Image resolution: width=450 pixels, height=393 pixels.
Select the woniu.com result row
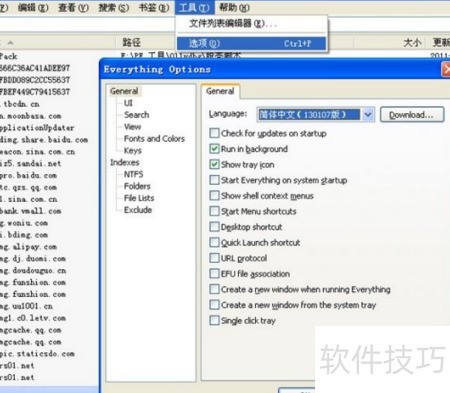(24, 223)
